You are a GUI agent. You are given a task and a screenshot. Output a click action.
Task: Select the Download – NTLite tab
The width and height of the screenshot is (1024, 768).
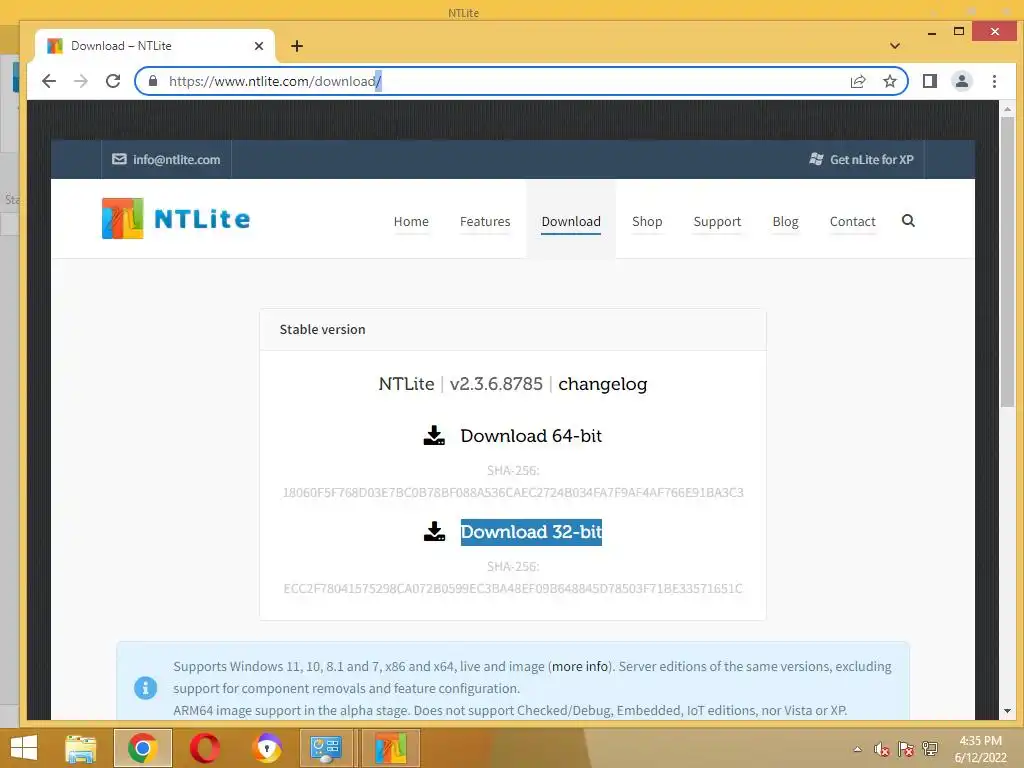[155, 46]
